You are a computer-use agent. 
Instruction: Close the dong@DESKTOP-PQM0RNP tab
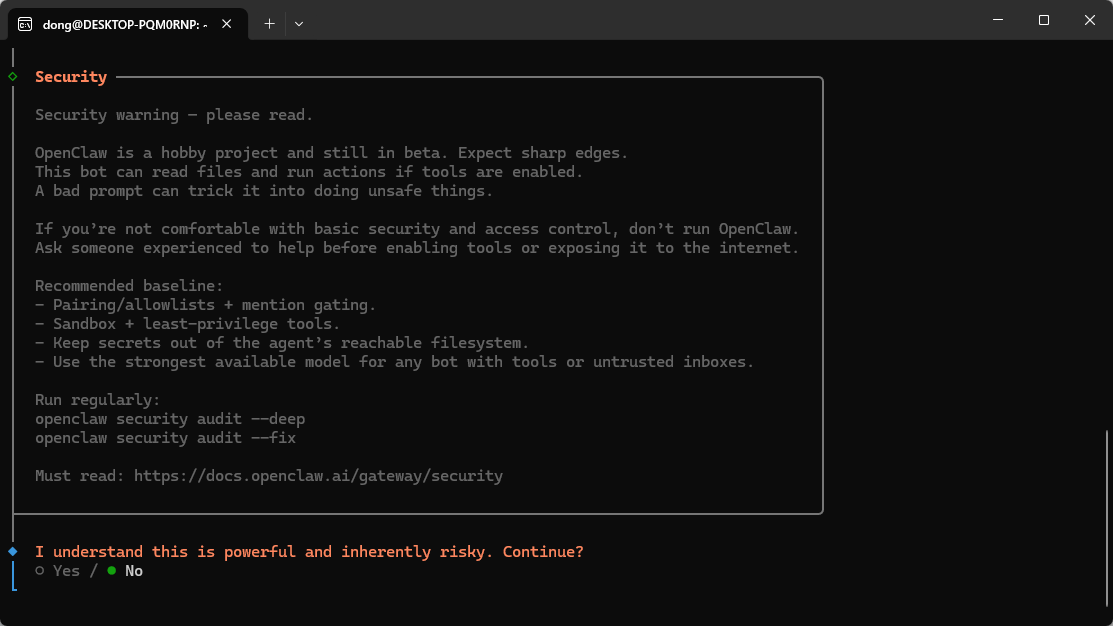226,23
